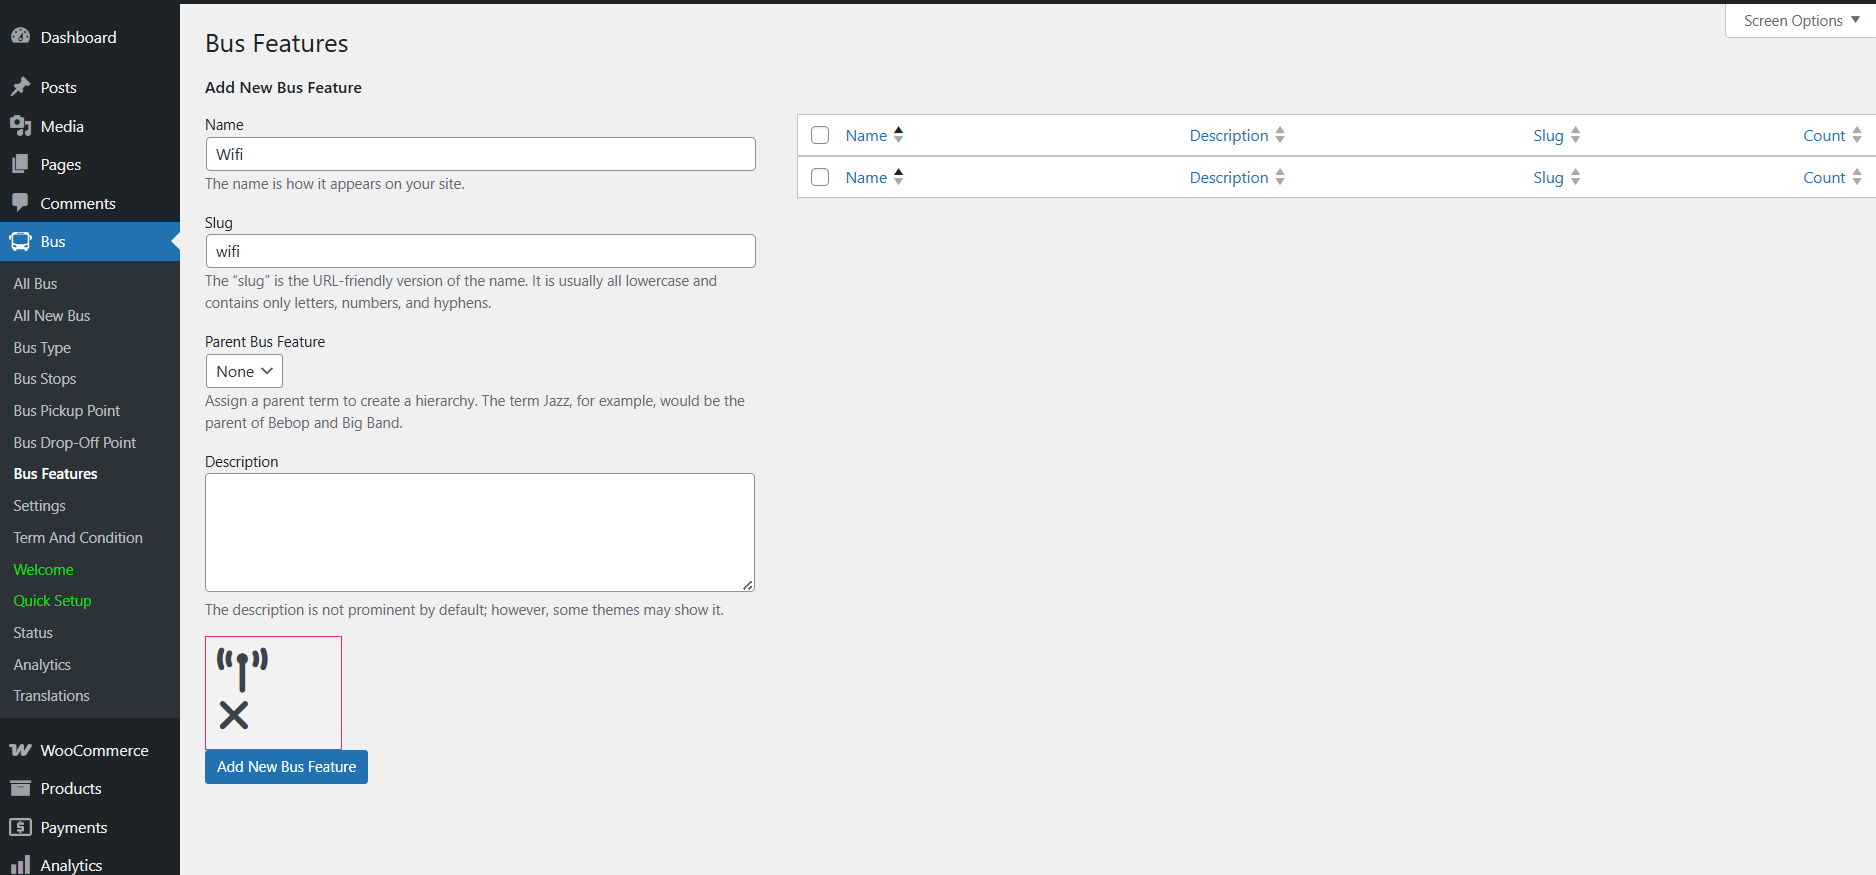
Task: Open the Parent Bus Feature dropdown
Action: click(244, 371)
